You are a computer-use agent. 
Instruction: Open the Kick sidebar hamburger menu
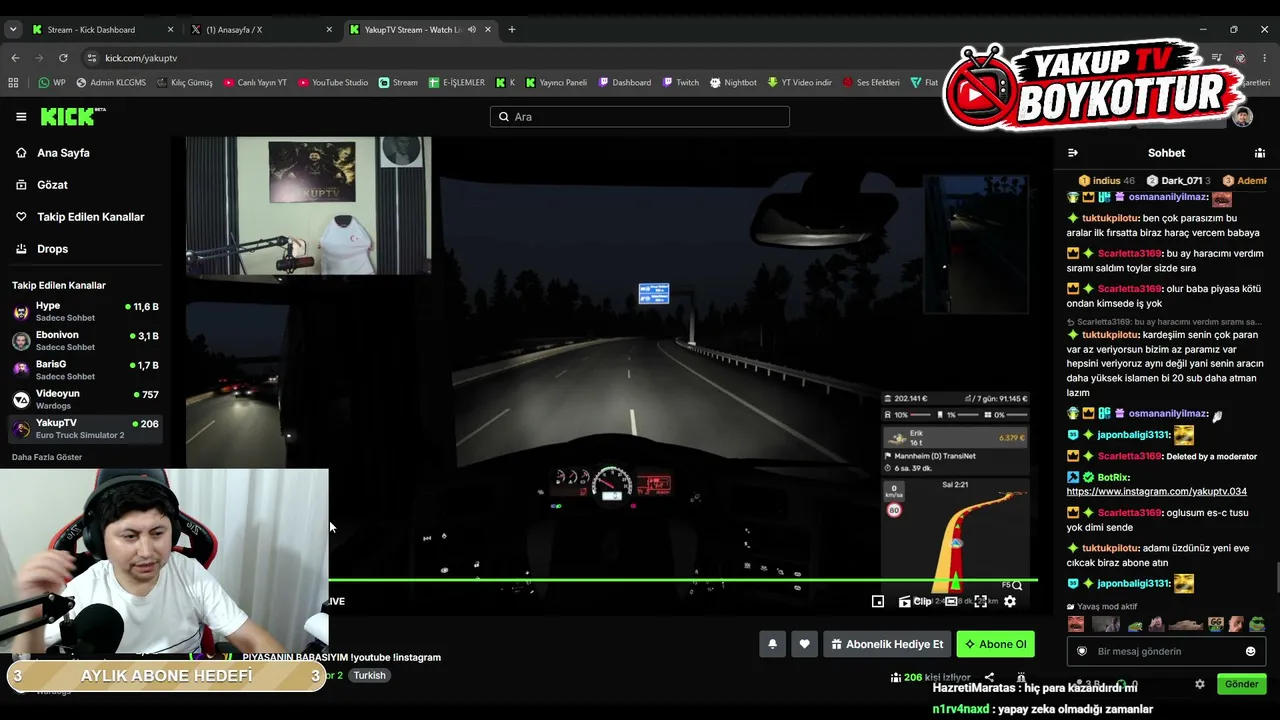(21, 117)
